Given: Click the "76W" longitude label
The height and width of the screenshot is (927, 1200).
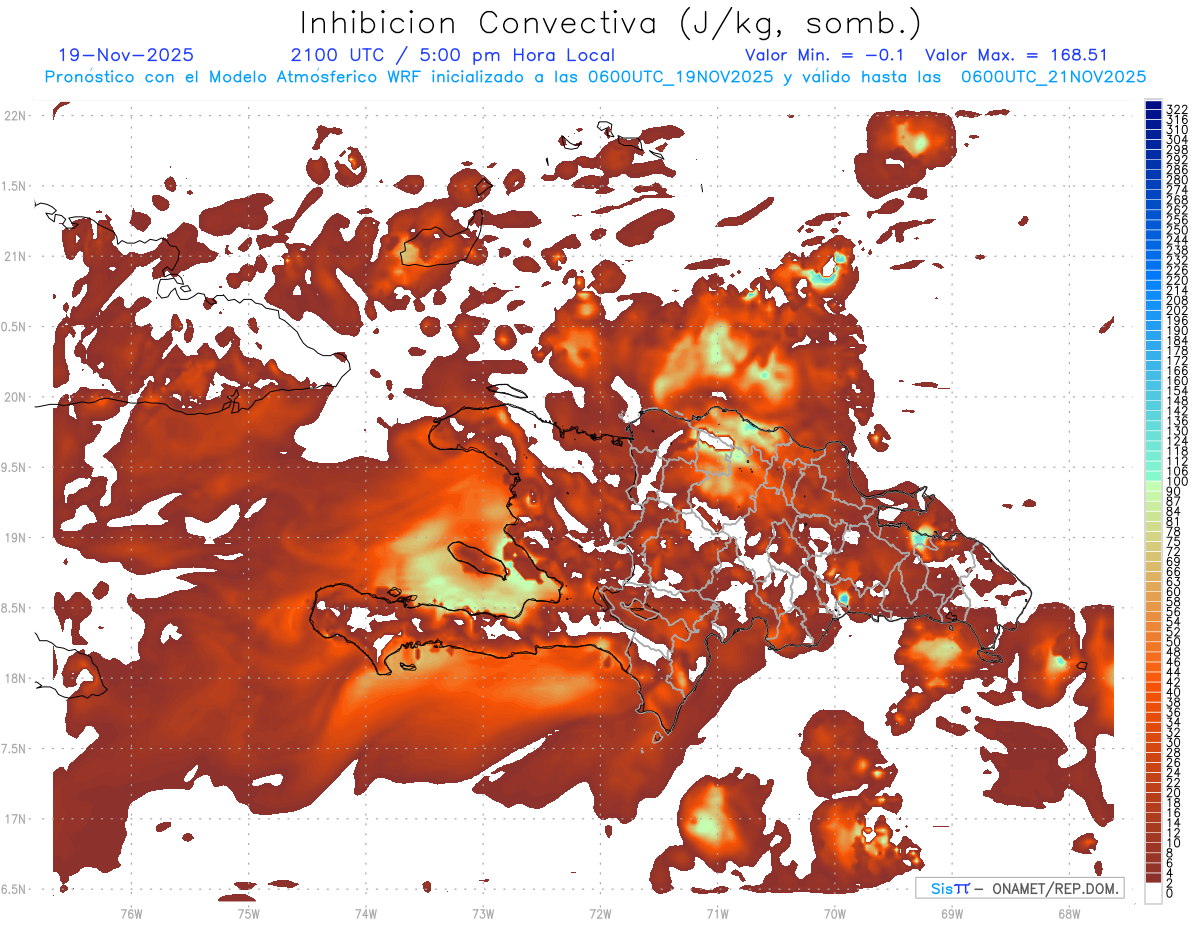Looking at the screenshot, I should (131, 913).
